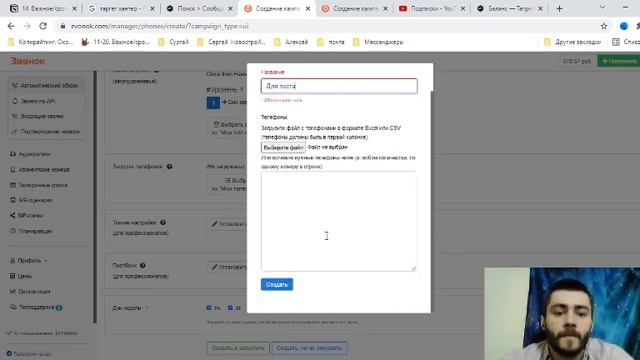Open 'Входящие звонки' in the sidebar
Viewport: 640px width, 360px height.
point(38,116)
